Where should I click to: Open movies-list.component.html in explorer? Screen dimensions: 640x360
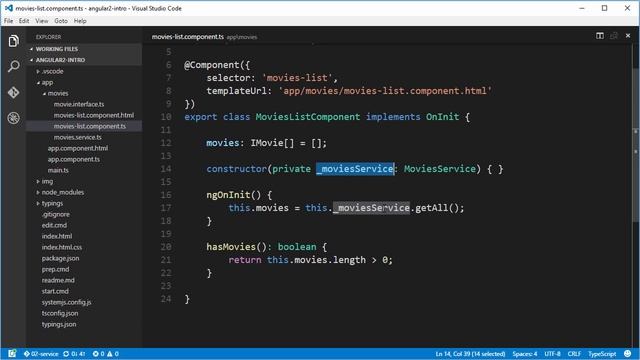93,115
